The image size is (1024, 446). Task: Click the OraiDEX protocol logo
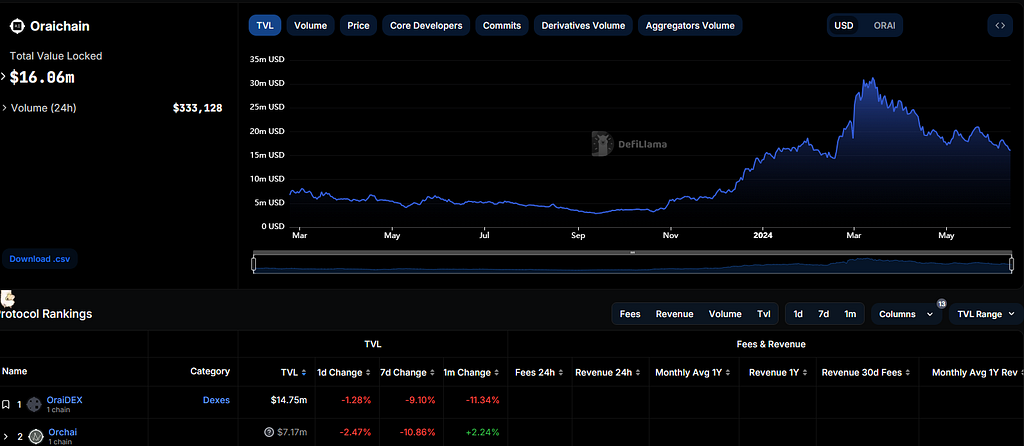click(33, 404)
